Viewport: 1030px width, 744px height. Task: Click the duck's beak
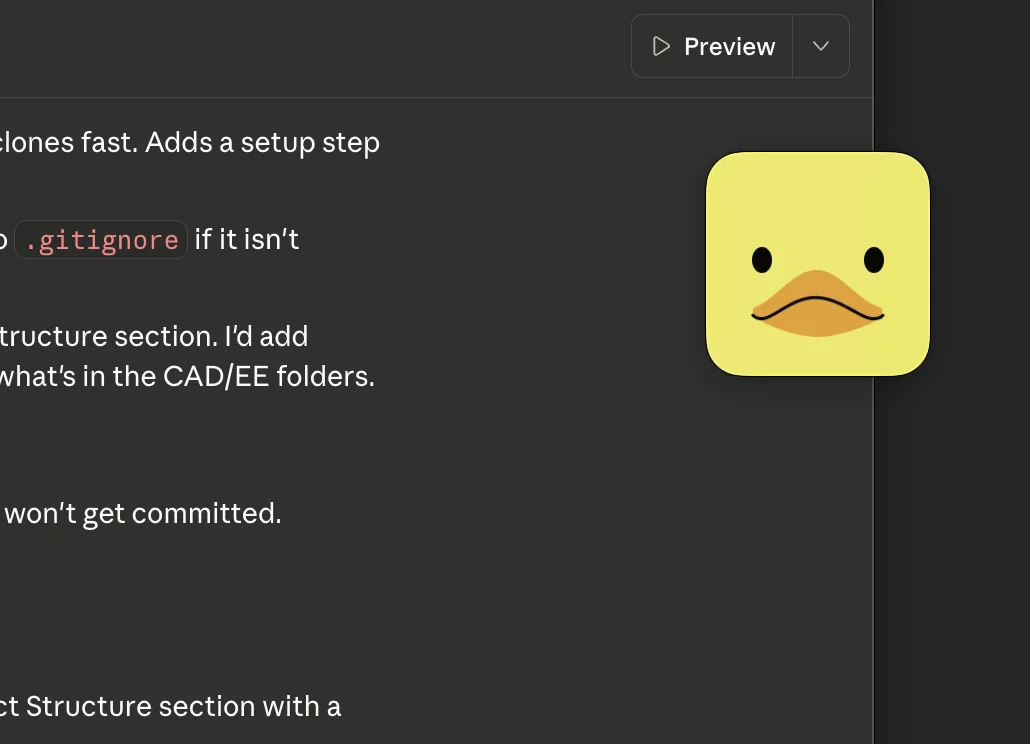tap(817, 302)
